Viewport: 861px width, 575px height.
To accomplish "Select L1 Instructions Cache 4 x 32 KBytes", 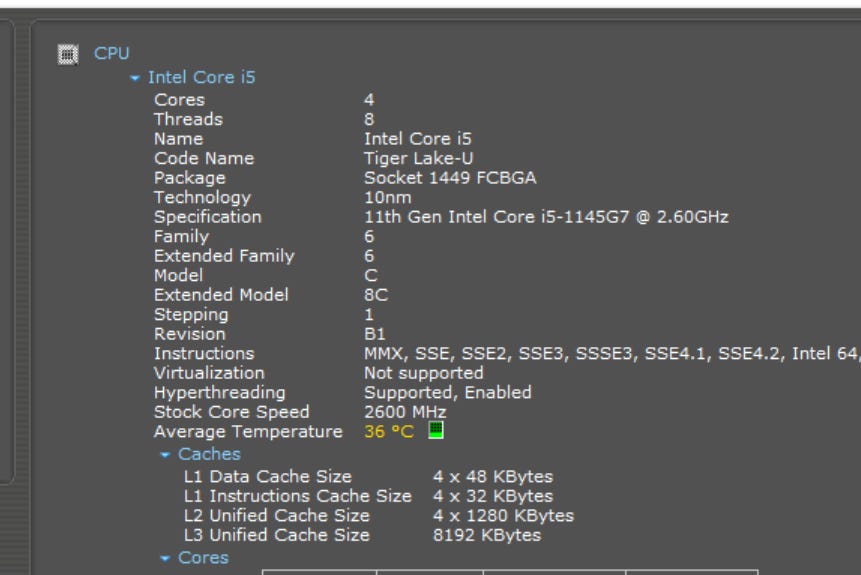I will (493, 496).
